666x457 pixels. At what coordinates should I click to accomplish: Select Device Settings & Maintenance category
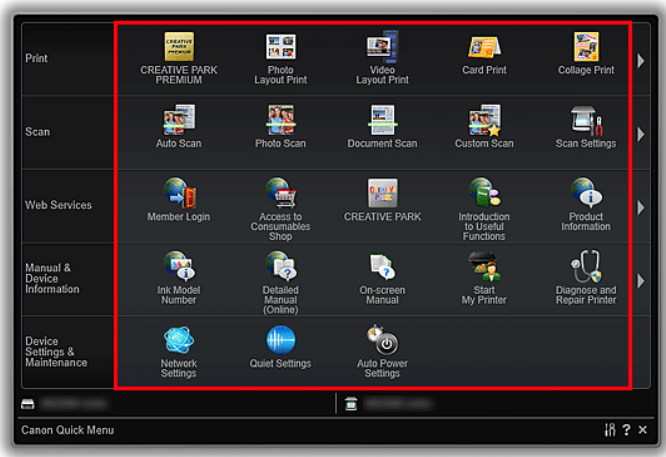58,352
